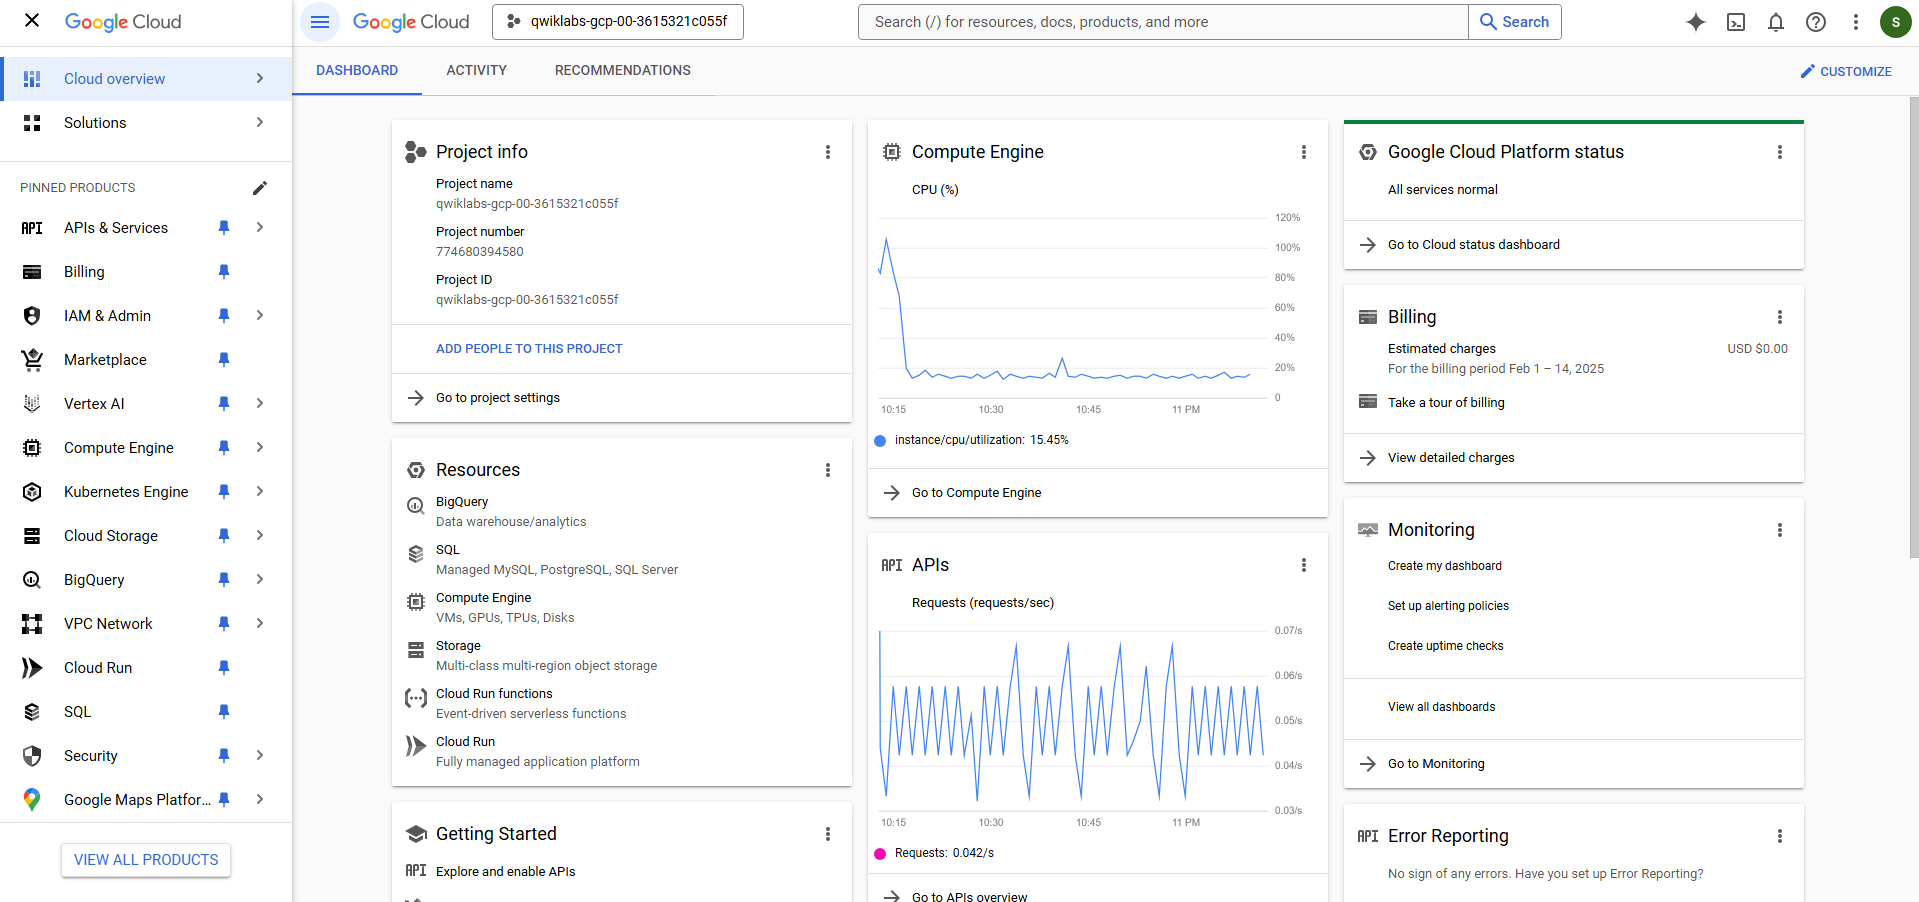Image resolution: width=1919 pixels, height=902 pixels.
Task: Click the Google Cloud logo in sidebar
Action: coord(123,22)
